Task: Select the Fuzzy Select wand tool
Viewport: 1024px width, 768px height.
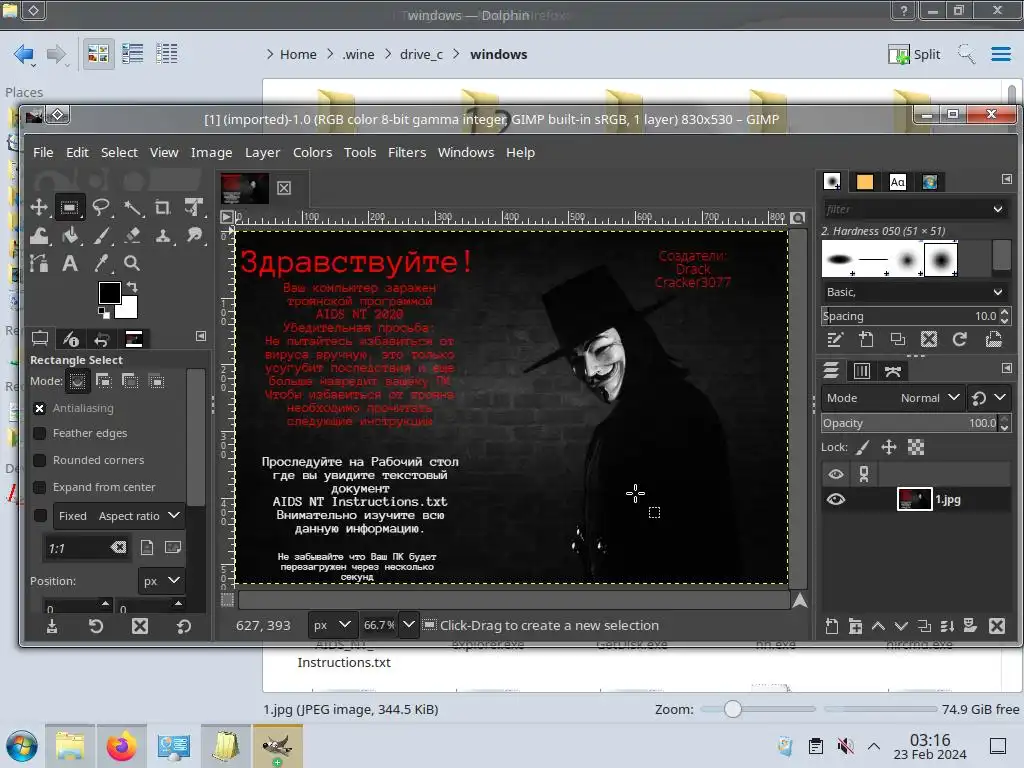Action: (133, 208)
